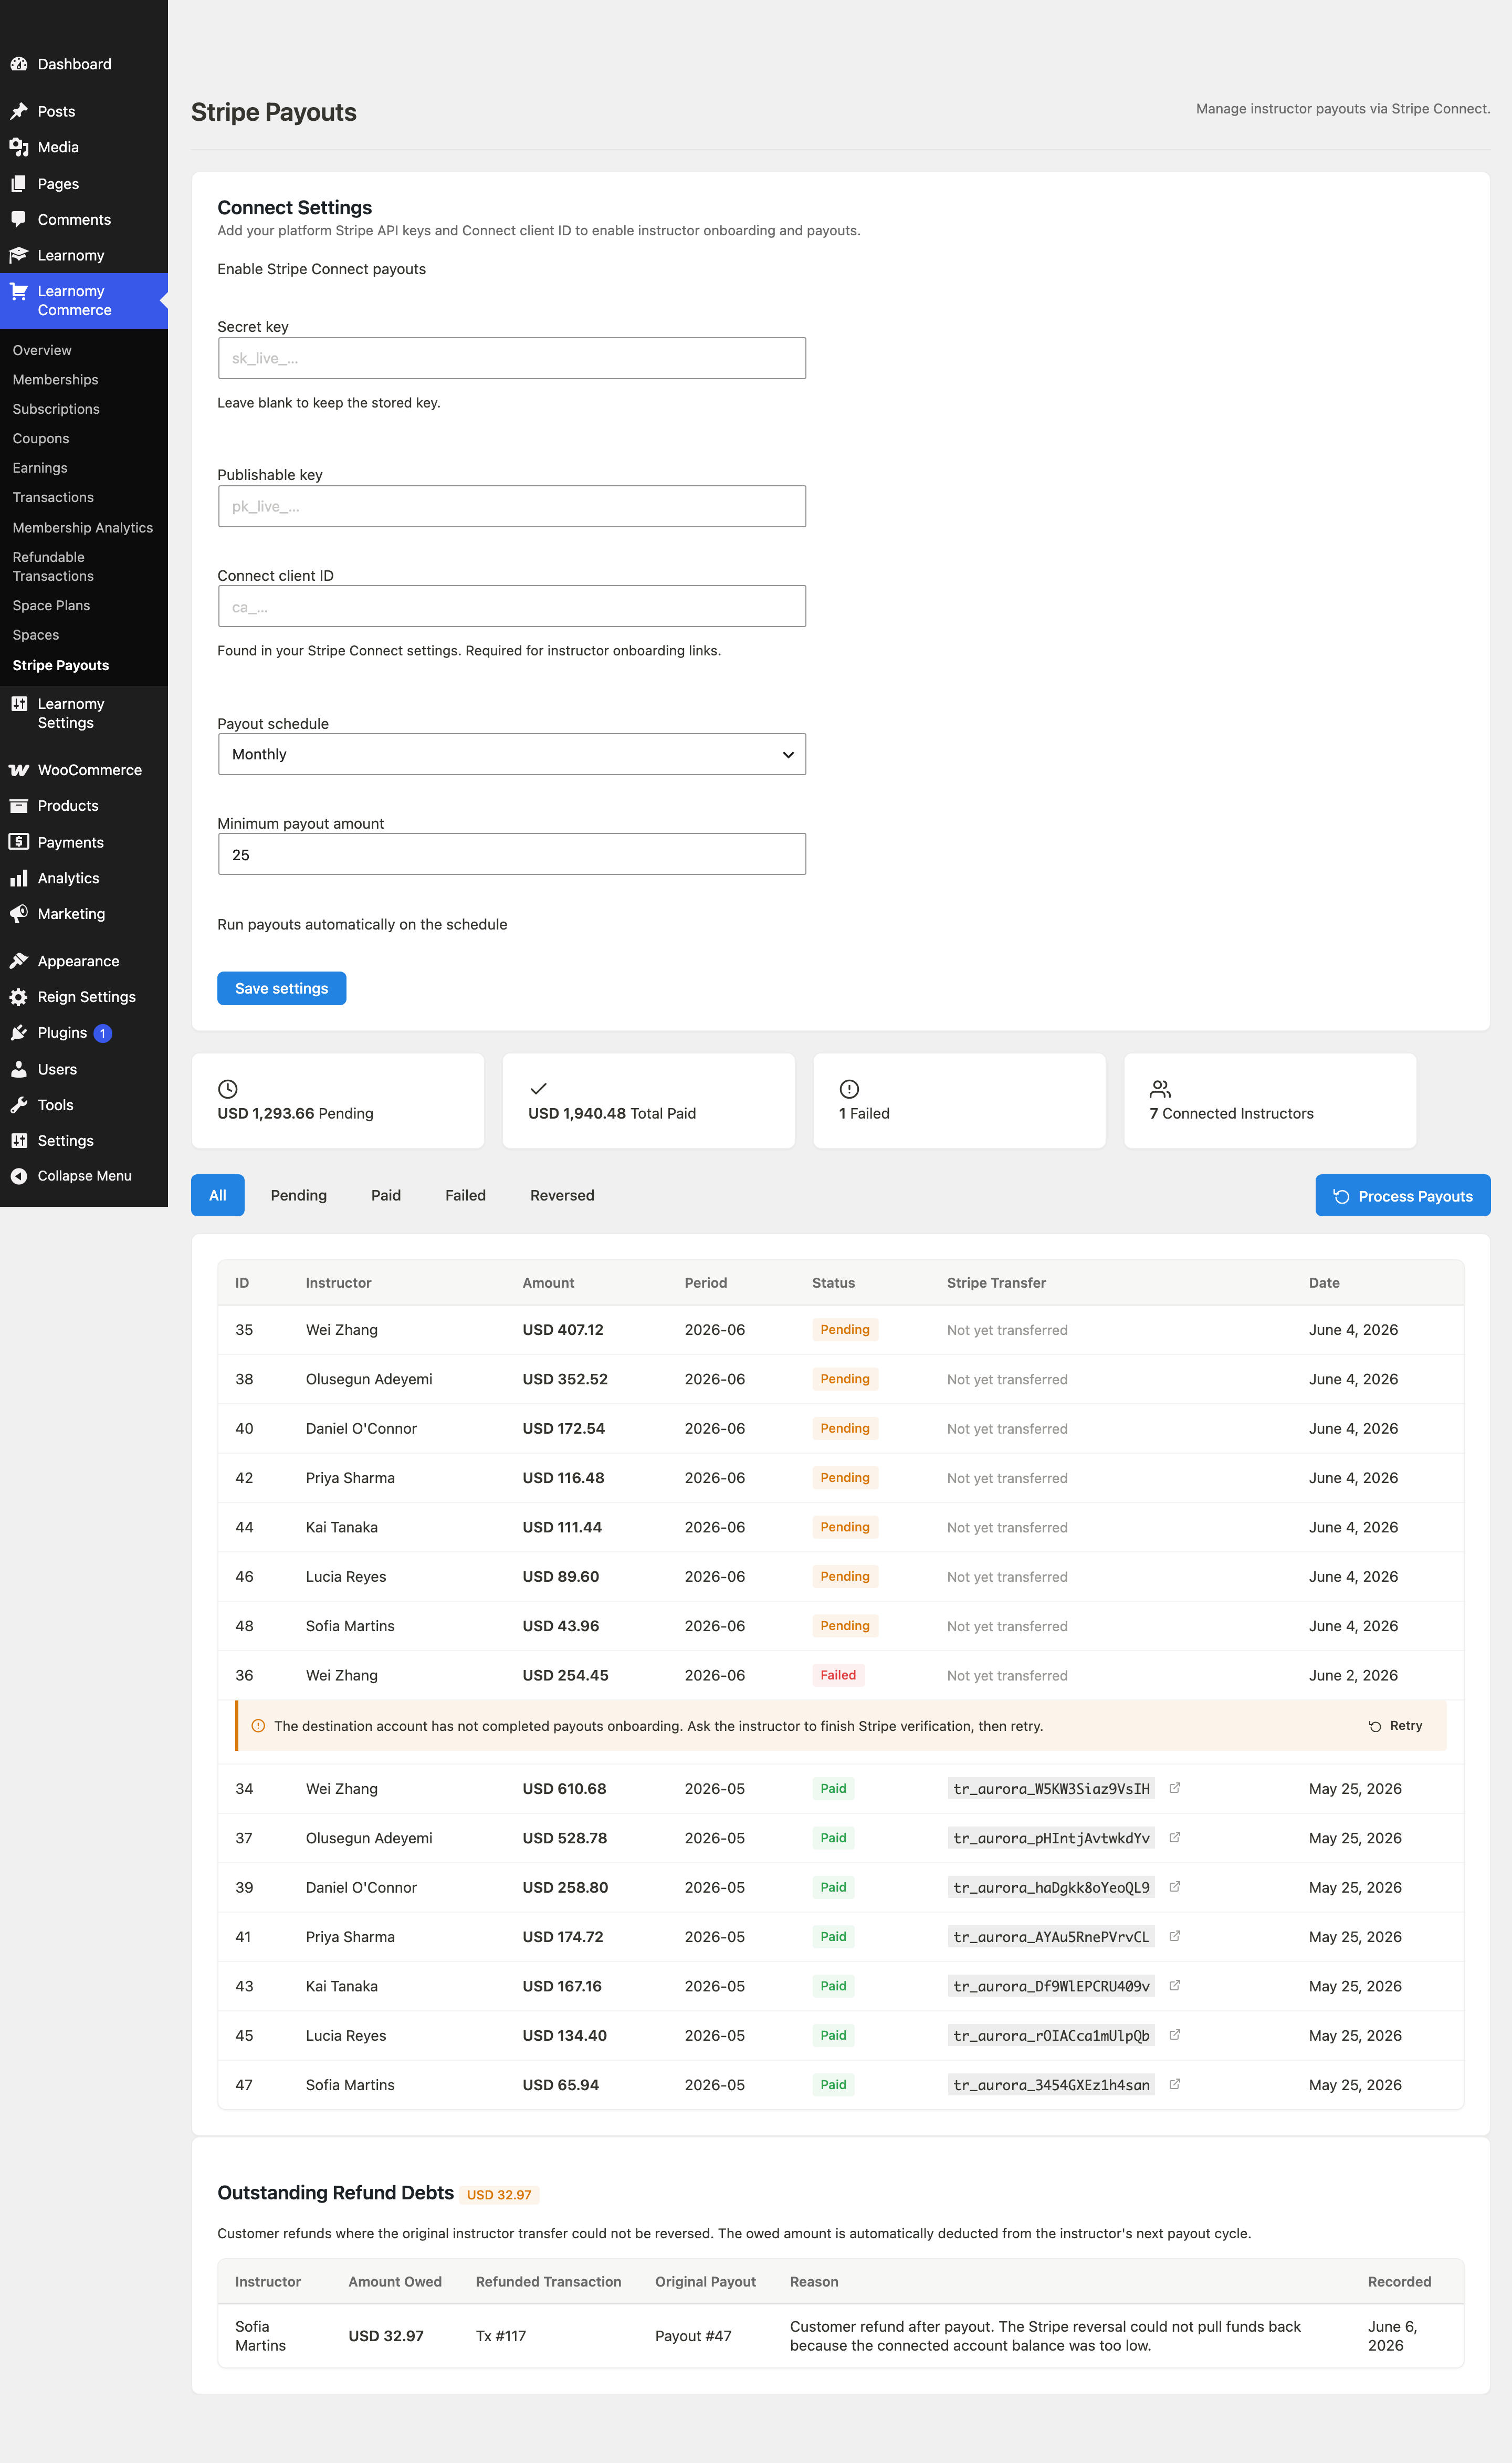Filter payouts by Pending tab
The image size is (1512, 2463).
click(x=299, y=1195)
